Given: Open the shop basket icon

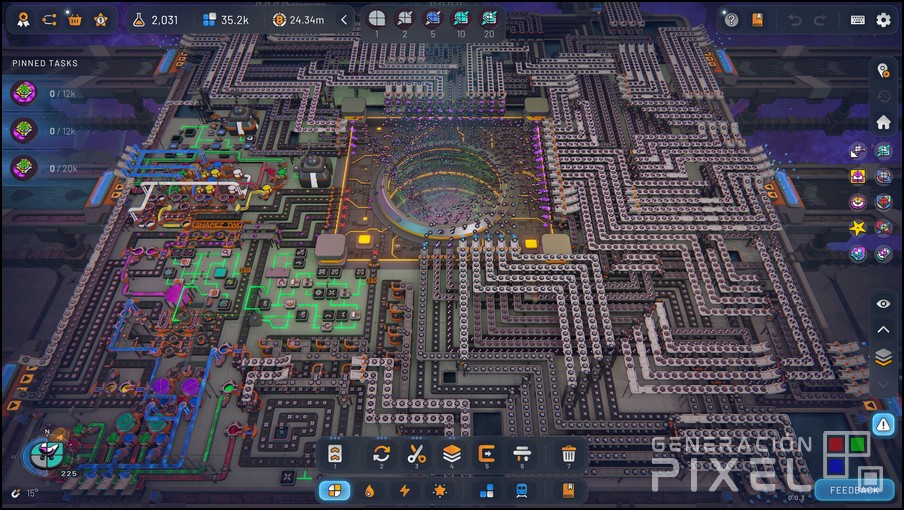Looking at the screenshot, I should (x=75, y=19).
